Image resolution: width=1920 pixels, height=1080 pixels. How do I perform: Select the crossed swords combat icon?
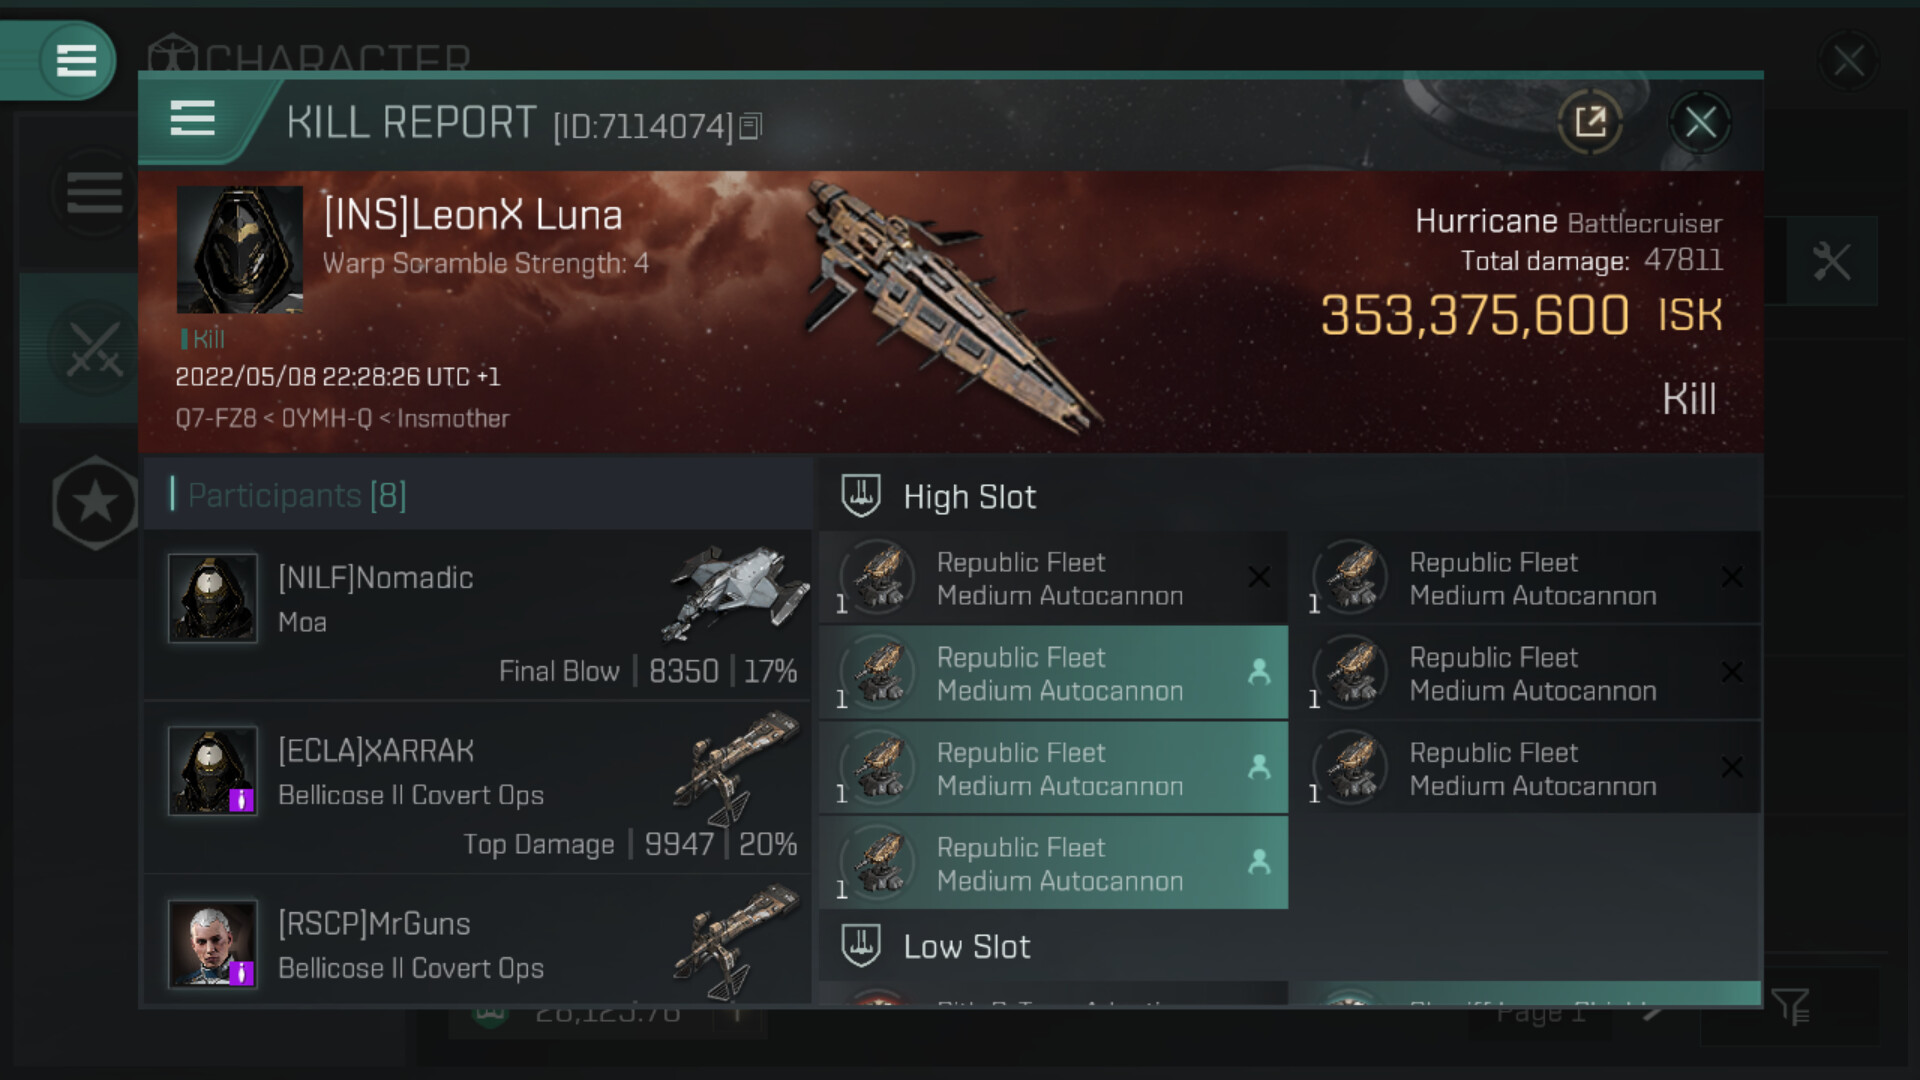point(94,350)
